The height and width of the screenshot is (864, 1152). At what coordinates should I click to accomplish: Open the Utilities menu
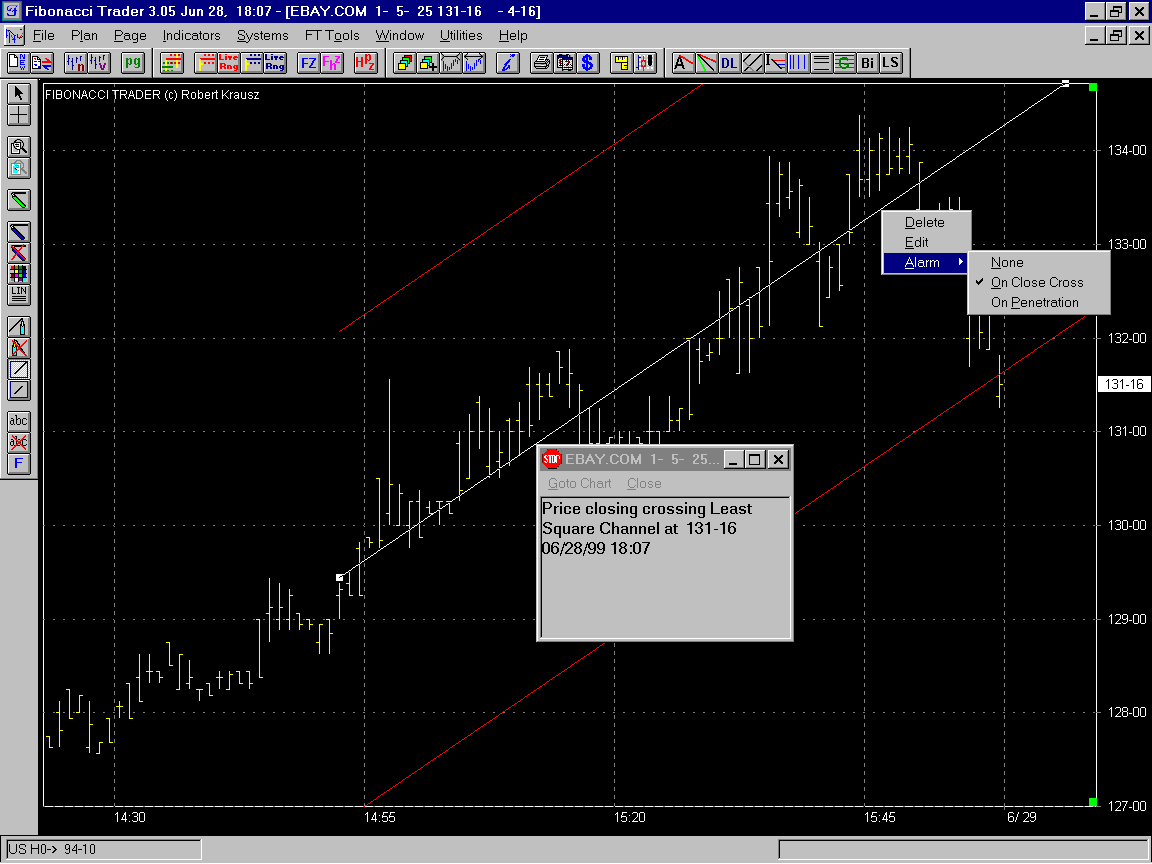[x=461, y=35]
